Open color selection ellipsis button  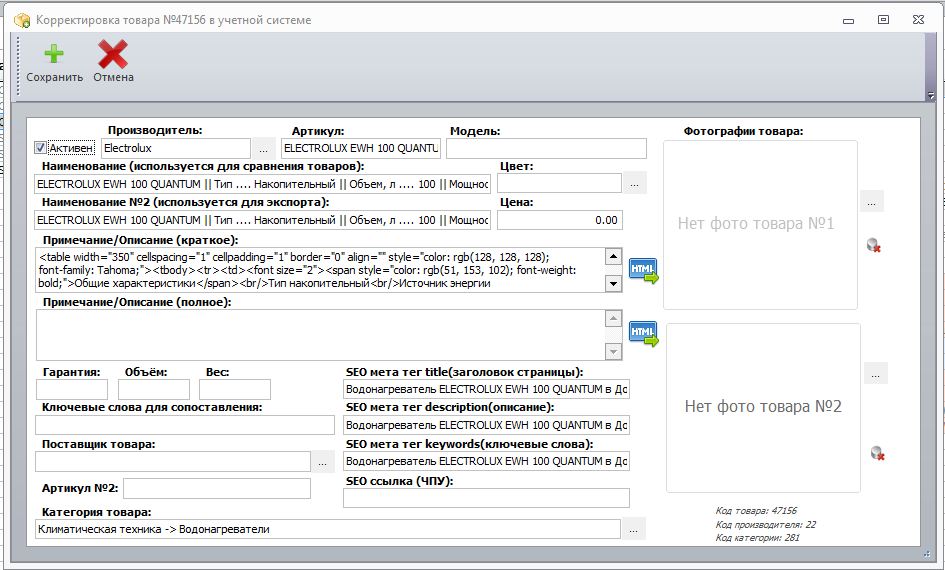point(635,184)
